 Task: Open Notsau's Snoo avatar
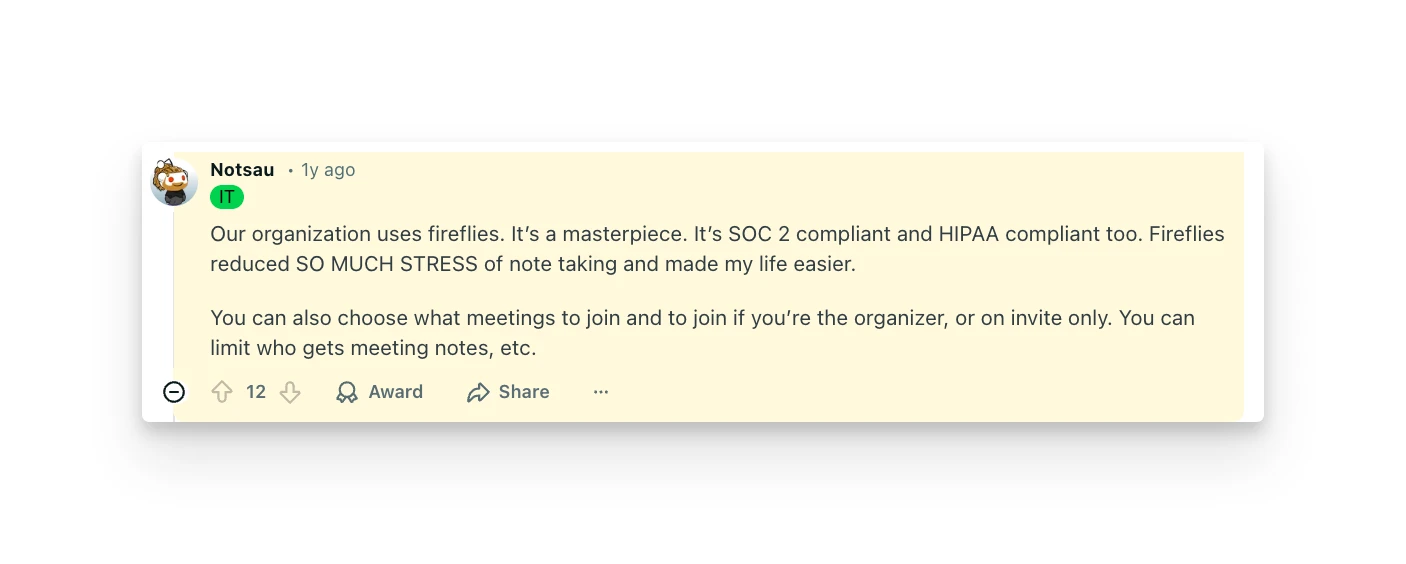click(x=174, y=183)
